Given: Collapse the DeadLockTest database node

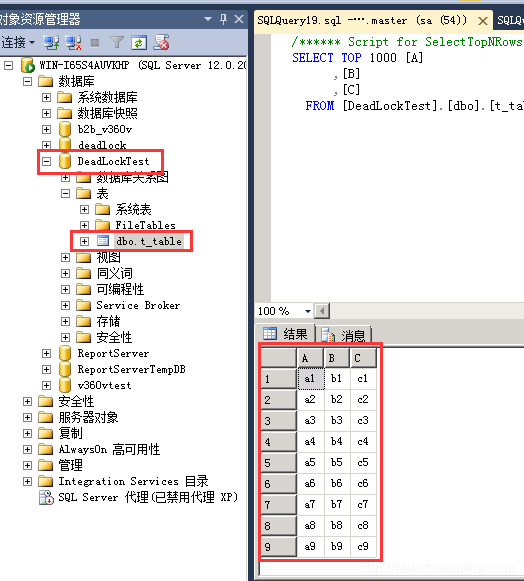Looking at the screenshot, I should pyautogui.click(x=46, y=161).
